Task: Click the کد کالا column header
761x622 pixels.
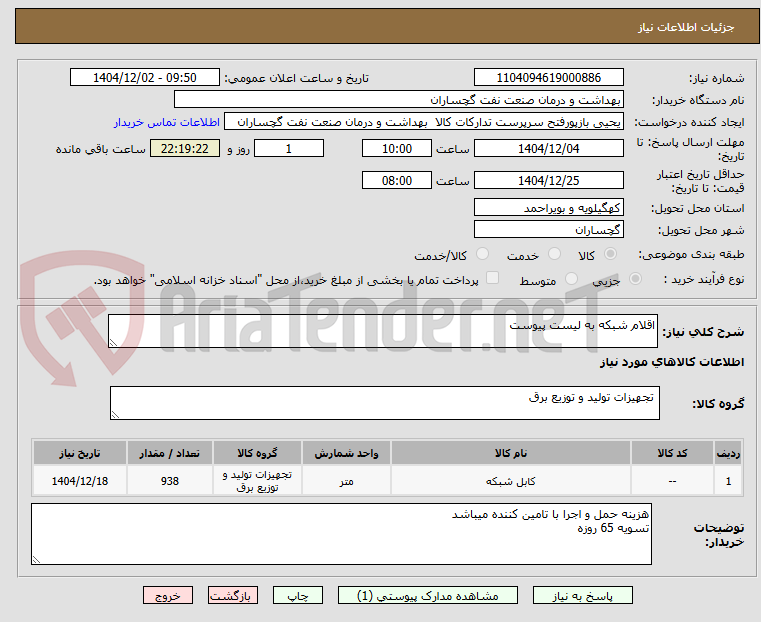Action: 672,453
